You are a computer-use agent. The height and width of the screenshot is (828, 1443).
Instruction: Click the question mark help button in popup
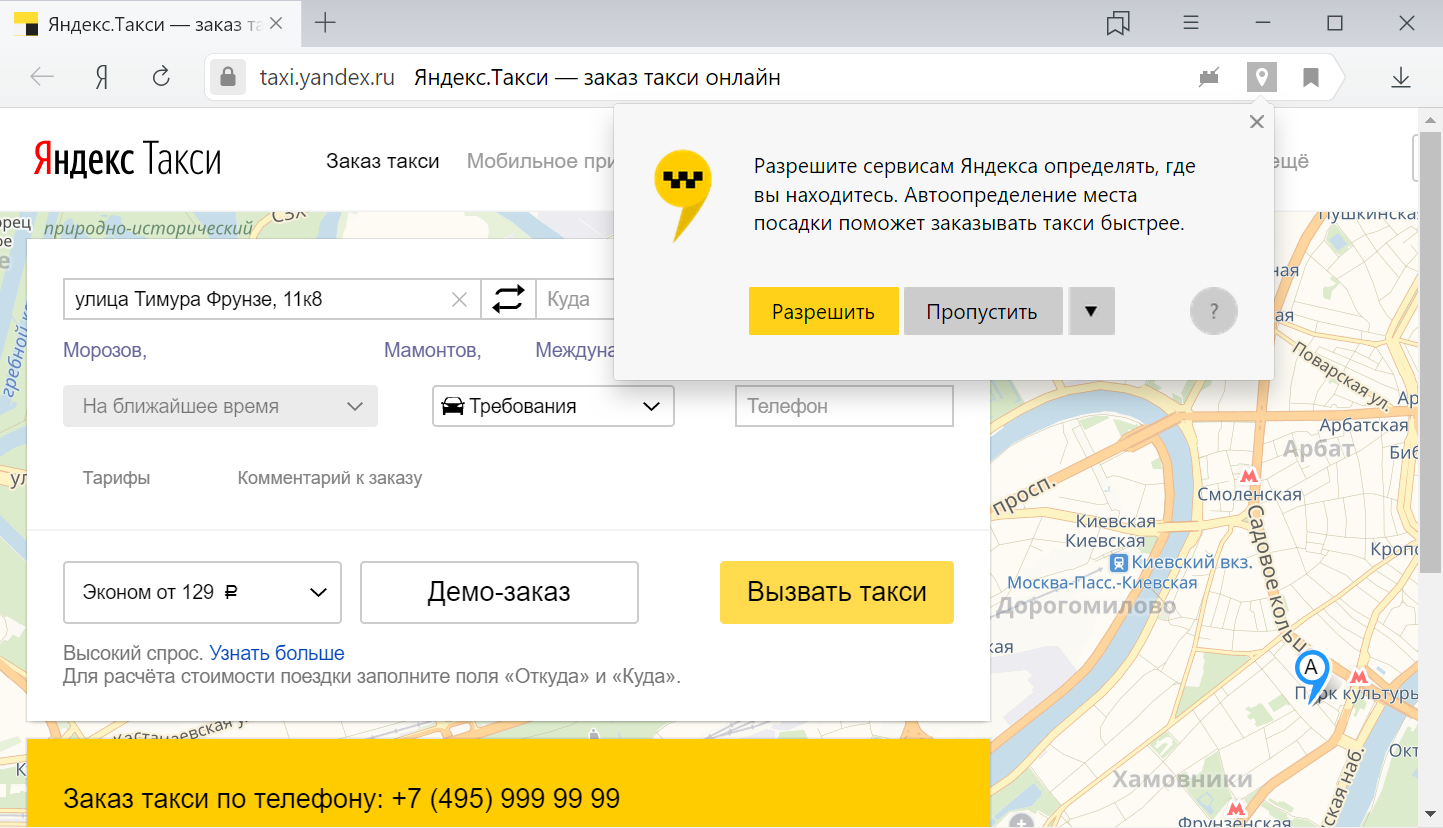coord(1214,311)
